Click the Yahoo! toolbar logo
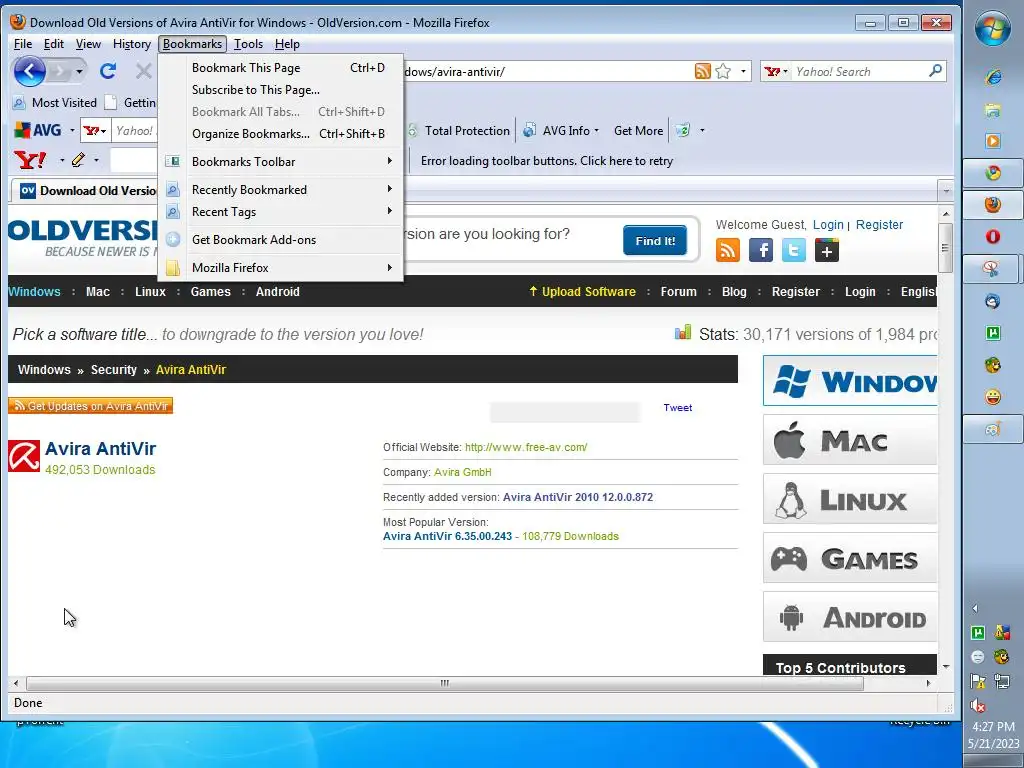1024x768 pixels. tap(30, 159)
